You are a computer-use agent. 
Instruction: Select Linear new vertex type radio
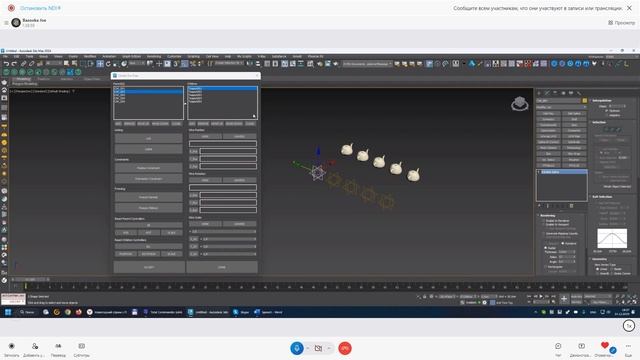[x=597, y=269]
